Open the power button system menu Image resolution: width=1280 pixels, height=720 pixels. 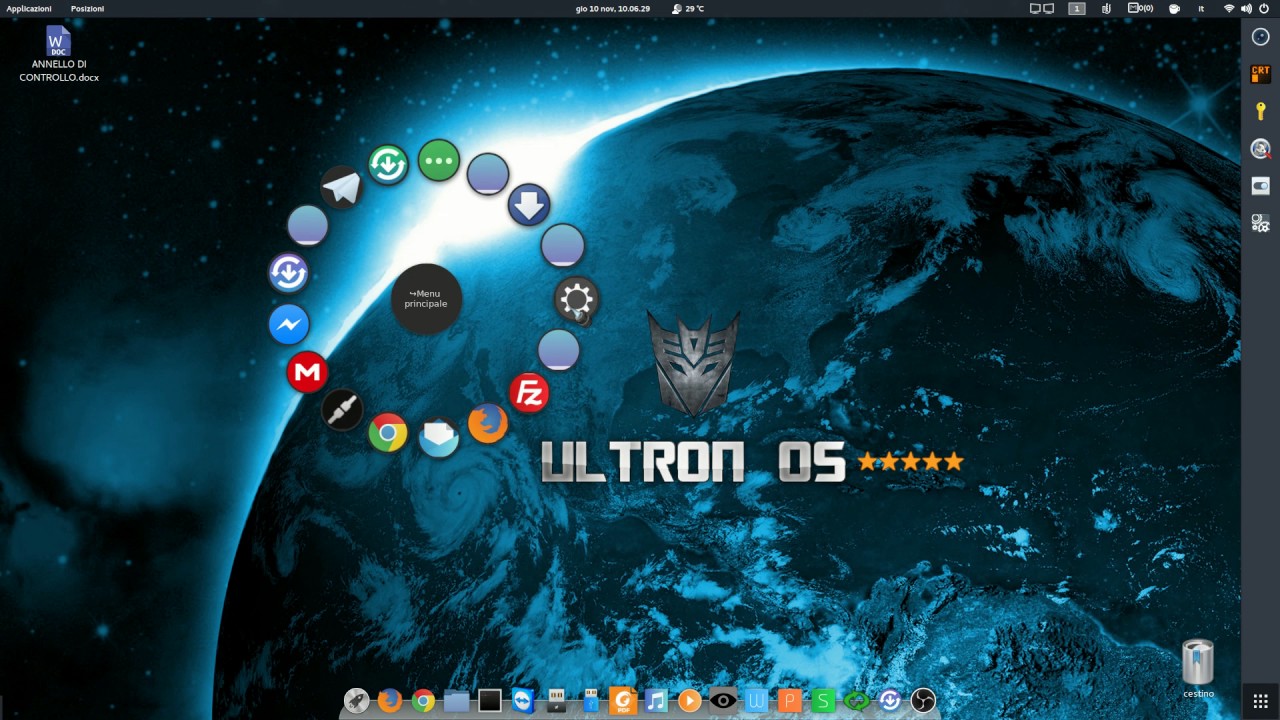1264,8
